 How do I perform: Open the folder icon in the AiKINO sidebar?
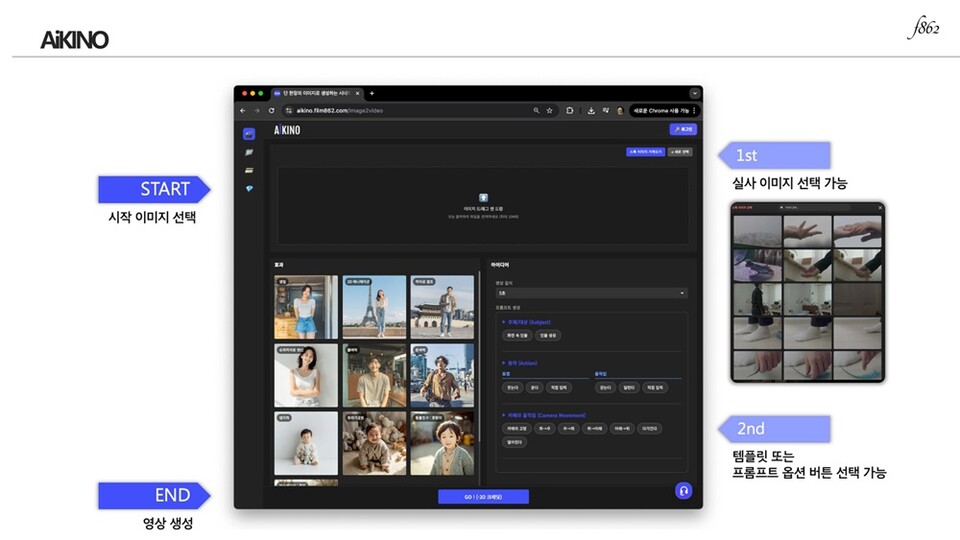pyautogui.click(x=249, y=152)
